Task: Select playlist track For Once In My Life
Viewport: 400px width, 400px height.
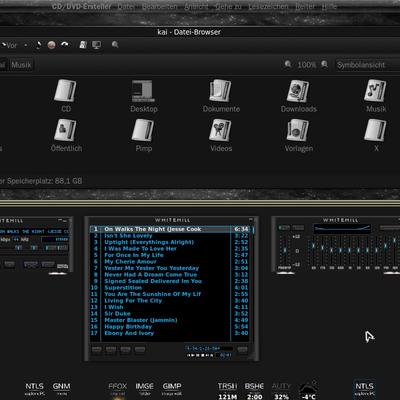Action: 169,255
